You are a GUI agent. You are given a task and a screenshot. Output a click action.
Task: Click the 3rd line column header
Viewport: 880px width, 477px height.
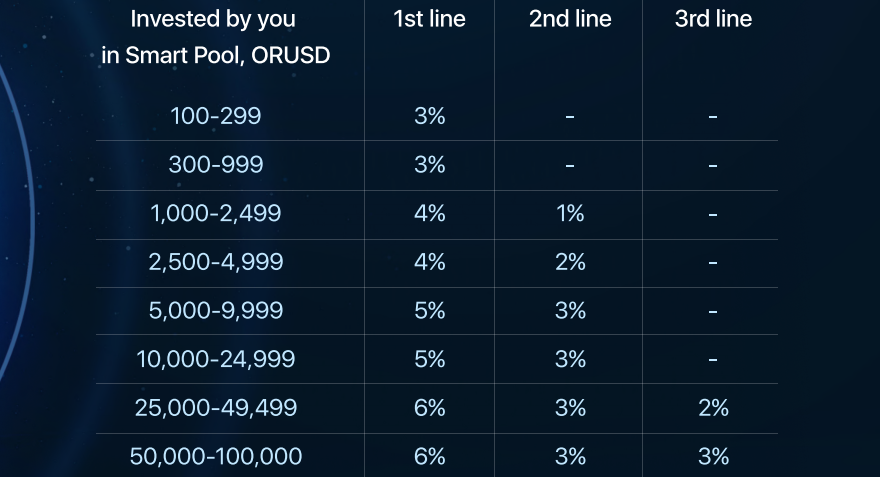click(x=713, y=19)
